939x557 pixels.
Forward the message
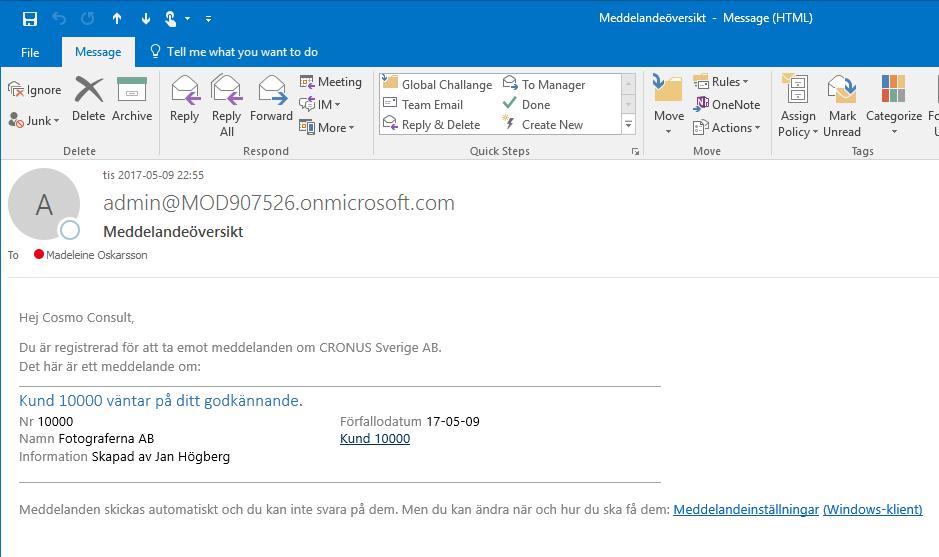click(x=271, y=99)
